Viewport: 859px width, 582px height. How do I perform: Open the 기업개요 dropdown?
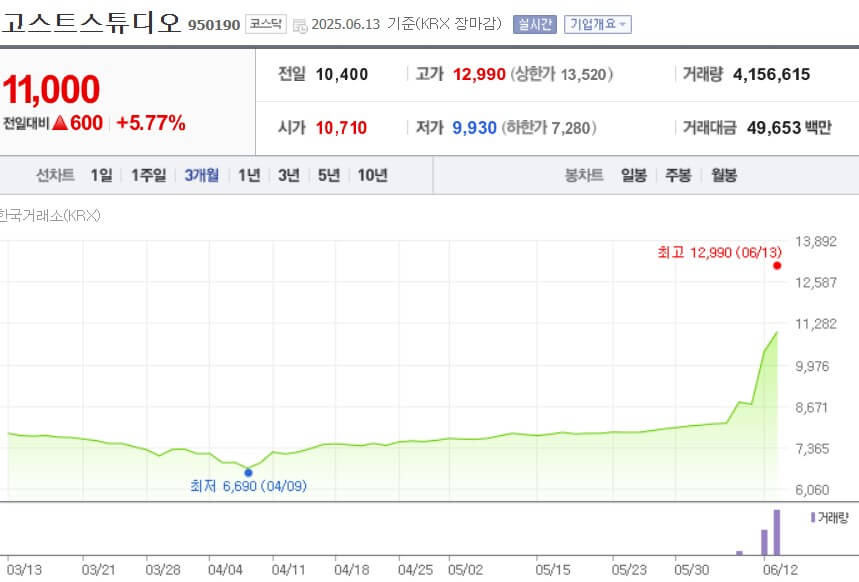pos(597,22)
